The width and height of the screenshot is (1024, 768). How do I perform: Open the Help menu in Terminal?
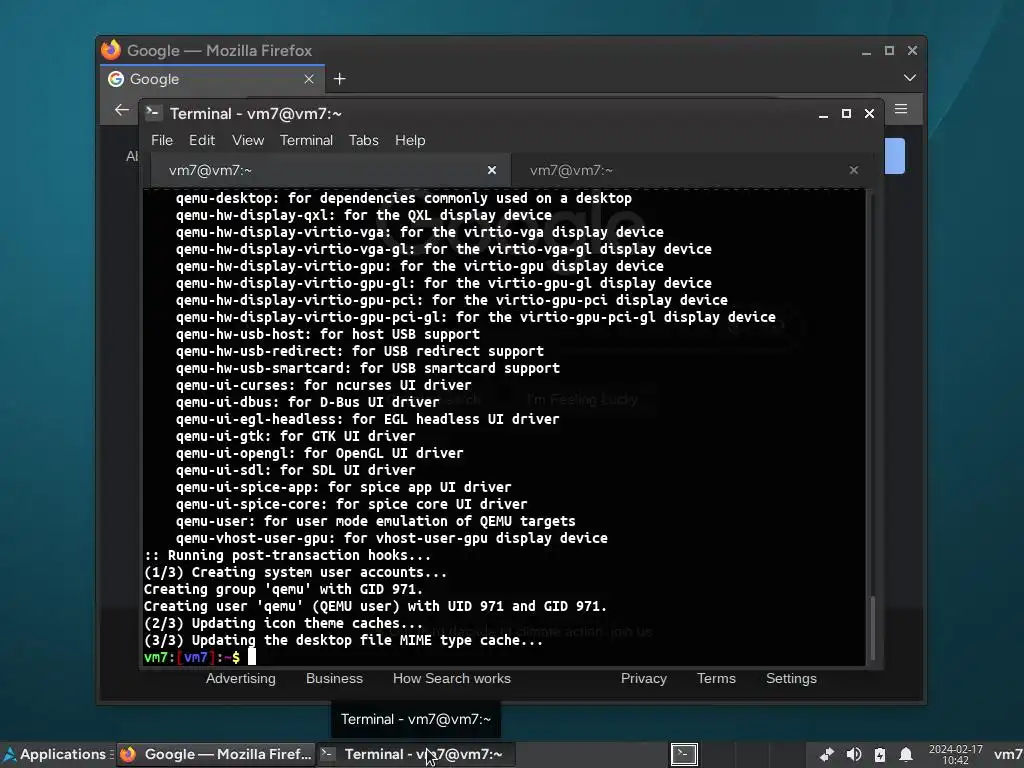410,140
